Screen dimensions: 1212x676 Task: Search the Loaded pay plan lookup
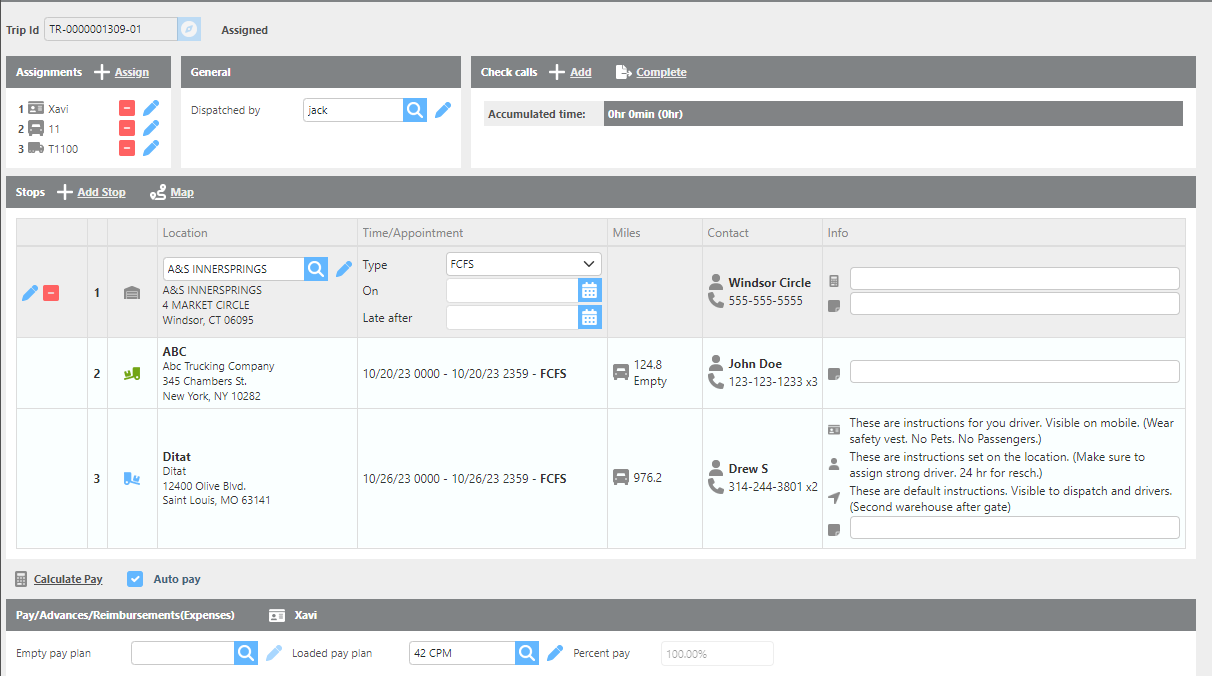pos(527,653)
